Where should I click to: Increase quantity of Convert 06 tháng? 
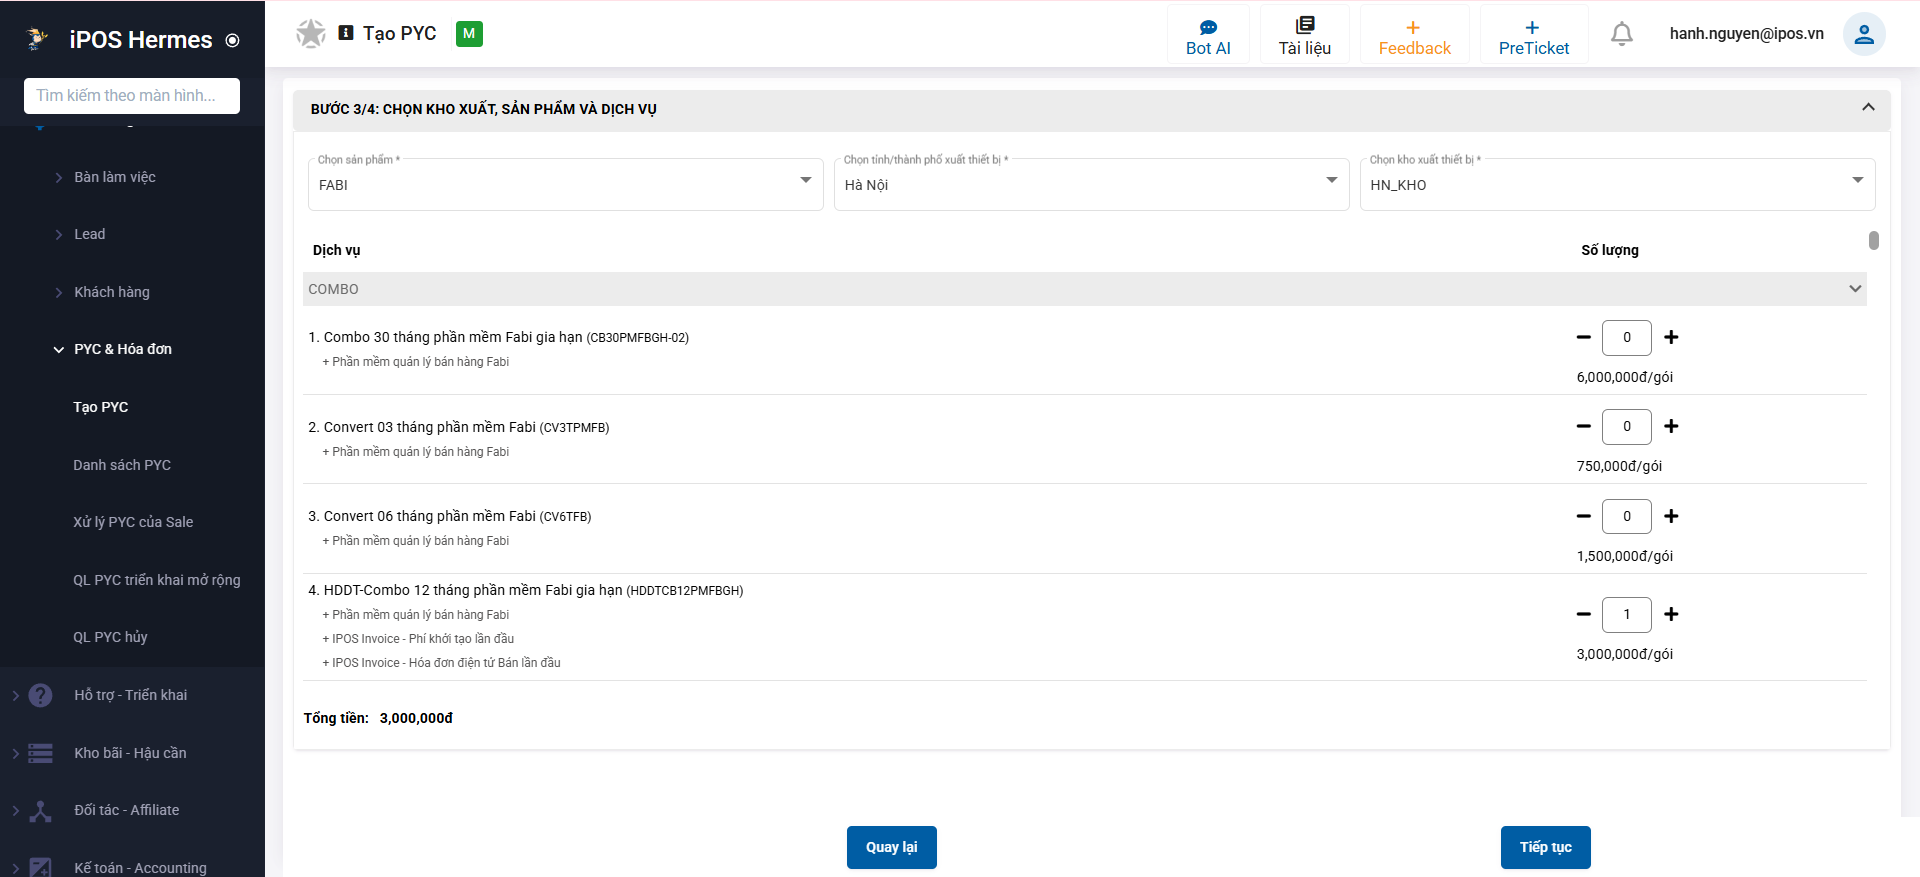[1671, 517]
